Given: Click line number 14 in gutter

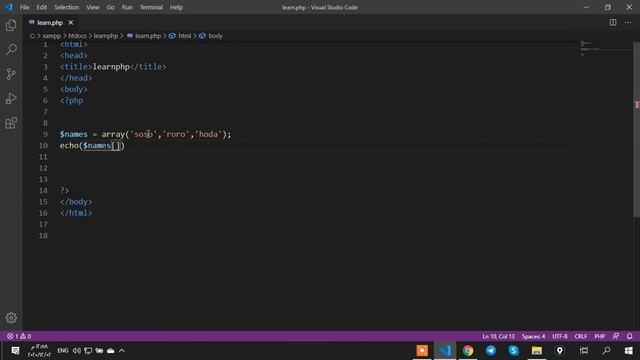Looking at the screenshot, I should click(43, 191).
